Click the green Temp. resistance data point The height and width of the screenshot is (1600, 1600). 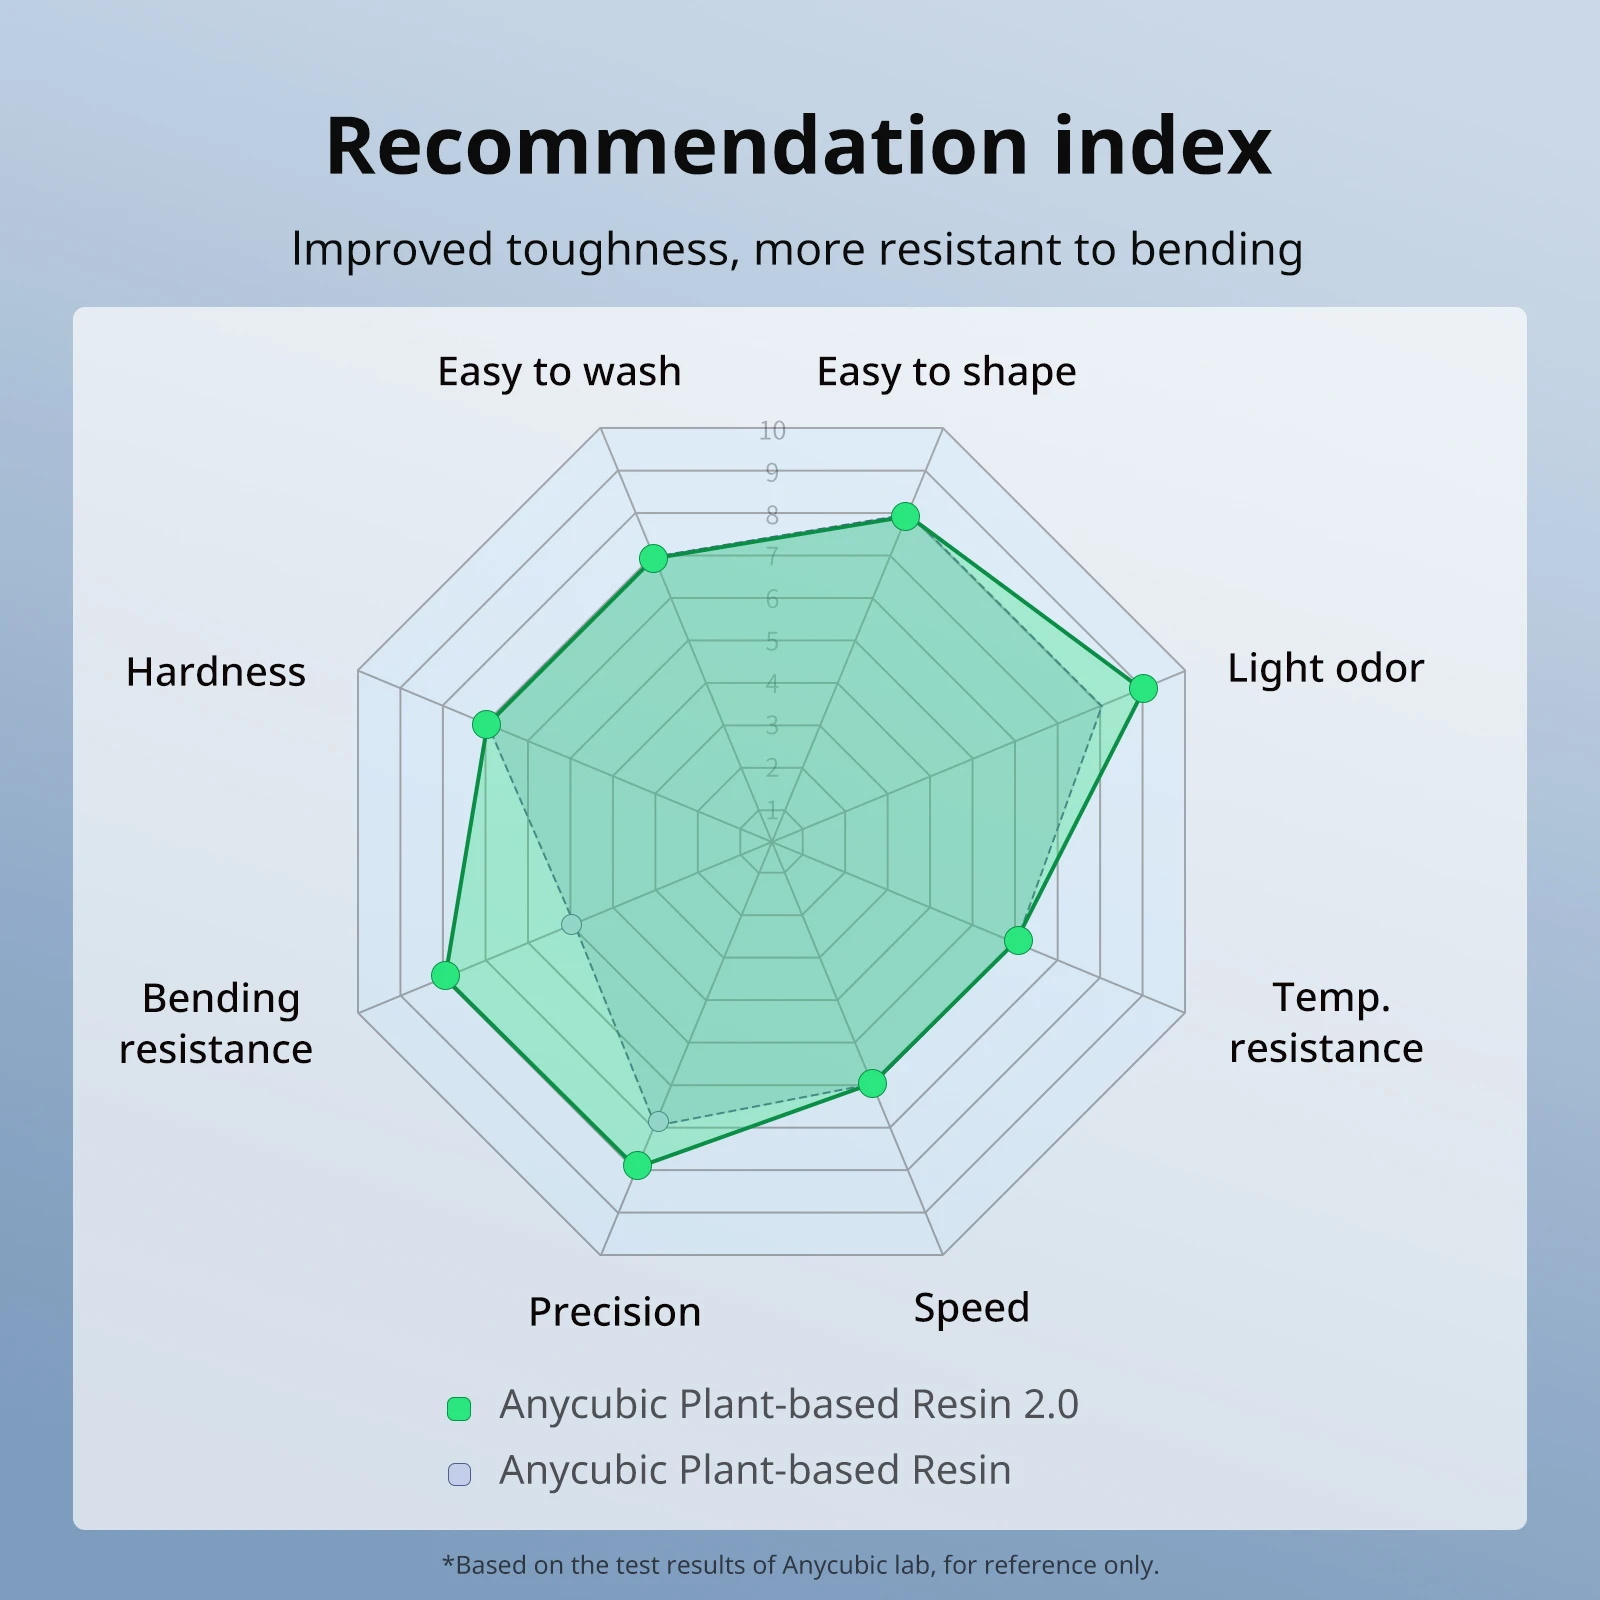click(x=1018, y=940)
